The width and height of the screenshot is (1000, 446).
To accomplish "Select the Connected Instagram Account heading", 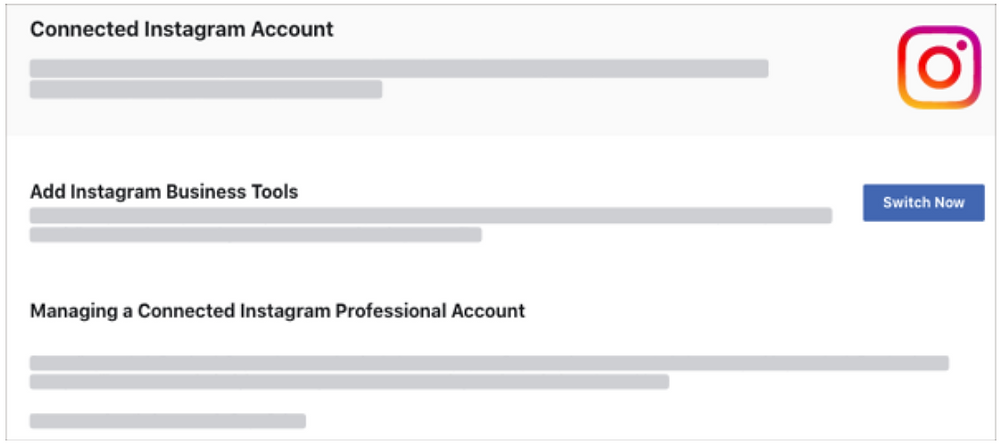I will coord(182,29).
